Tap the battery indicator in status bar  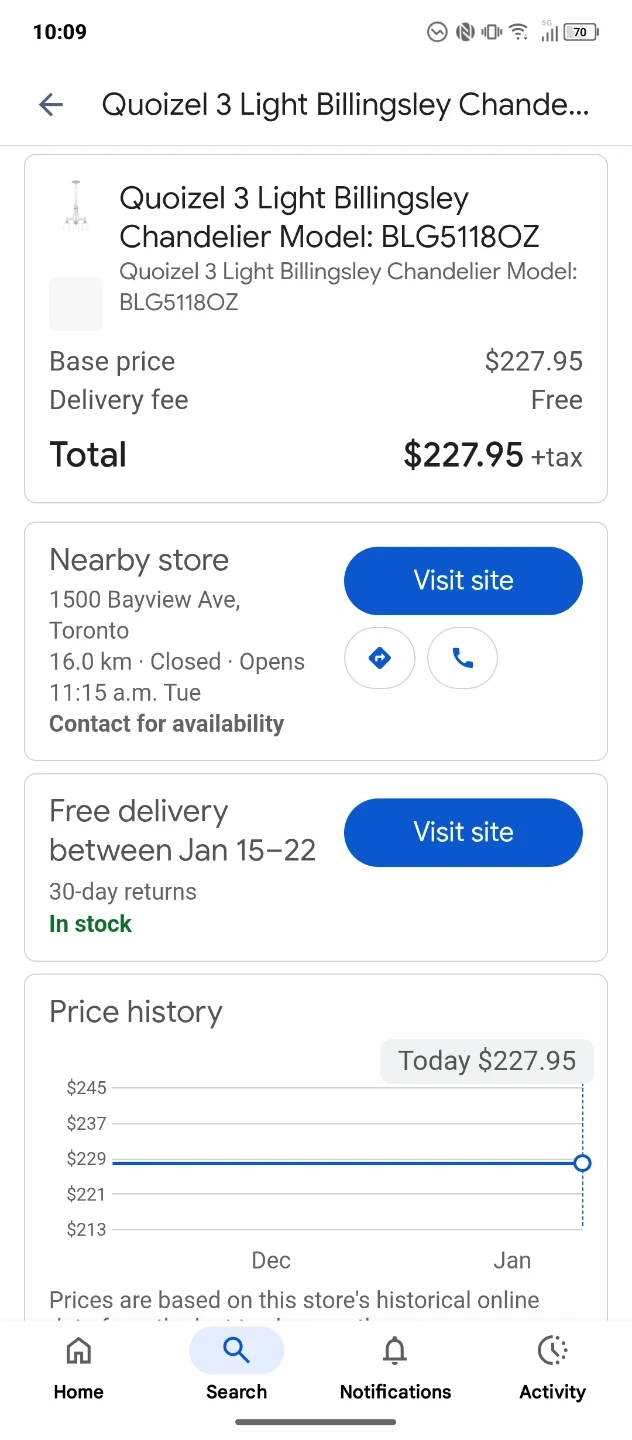(x=580, y=32)
